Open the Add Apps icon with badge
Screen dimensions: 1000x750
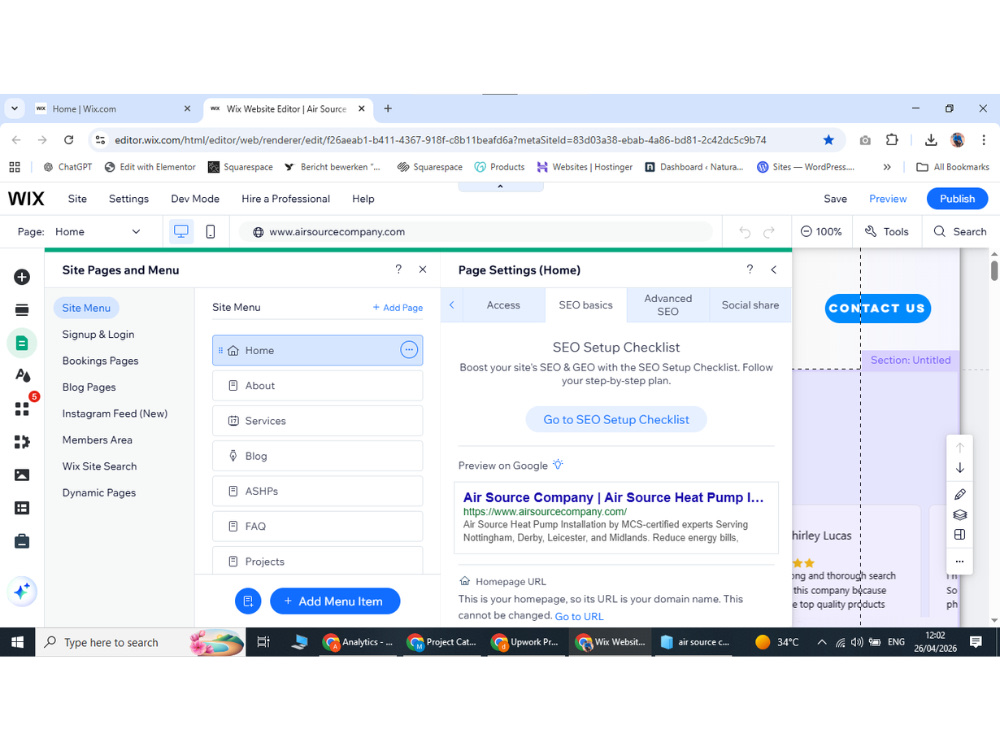click(22, 409)
